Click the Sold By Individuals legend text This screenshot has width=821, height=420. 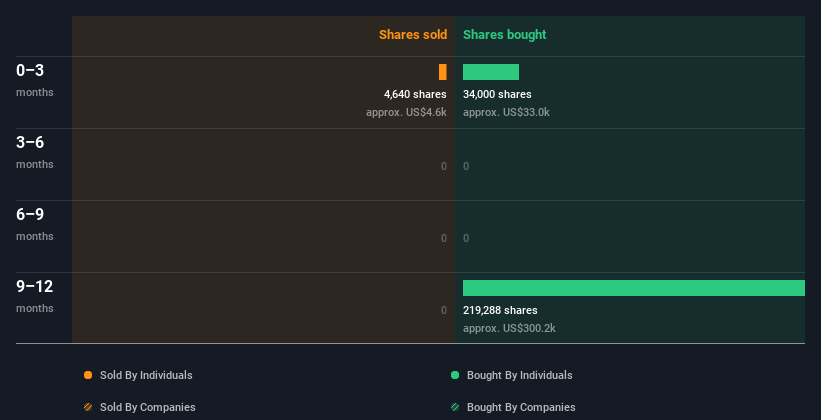coord(146,375)
